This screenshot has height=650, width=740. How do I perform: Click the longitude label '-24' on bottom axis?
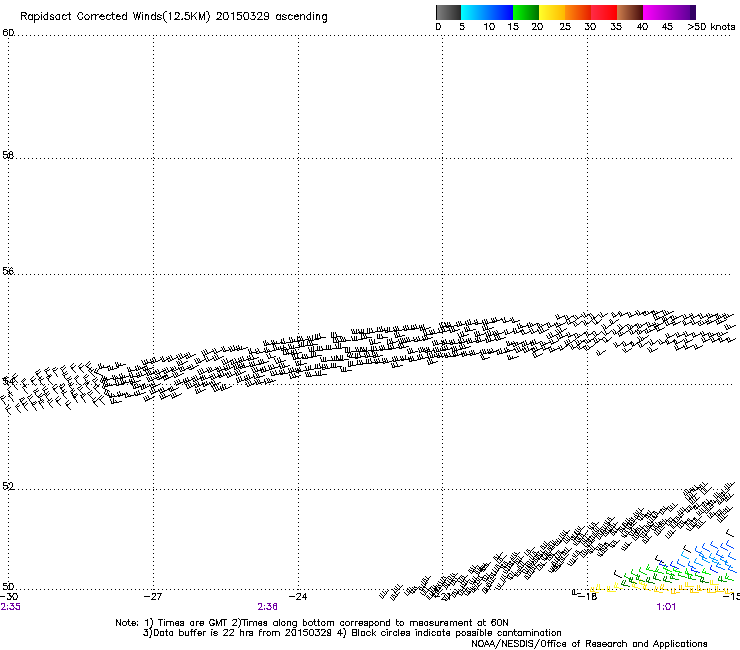click(298, 597)
